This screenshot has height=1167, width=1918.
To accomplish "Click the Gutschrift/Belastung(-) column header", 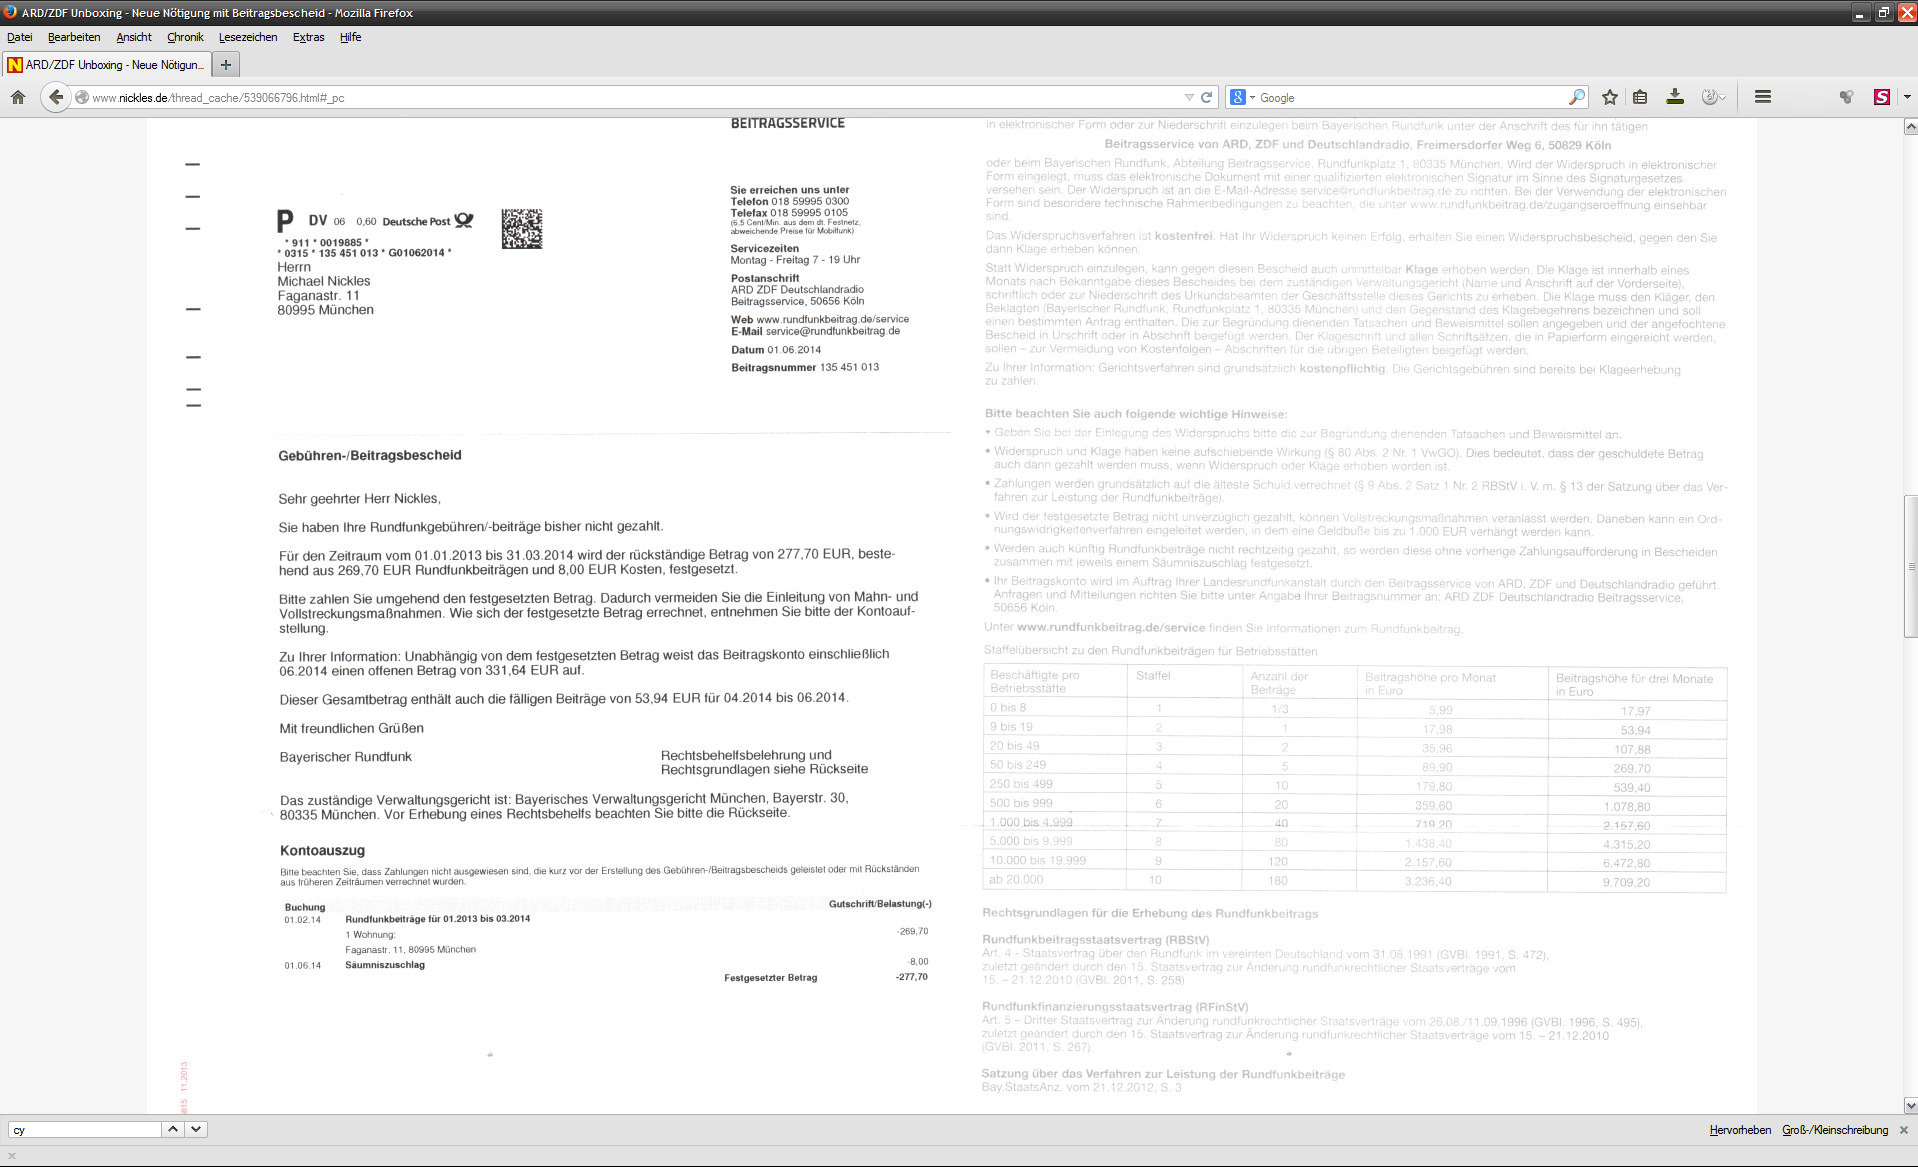I will [x=880, y=904].
